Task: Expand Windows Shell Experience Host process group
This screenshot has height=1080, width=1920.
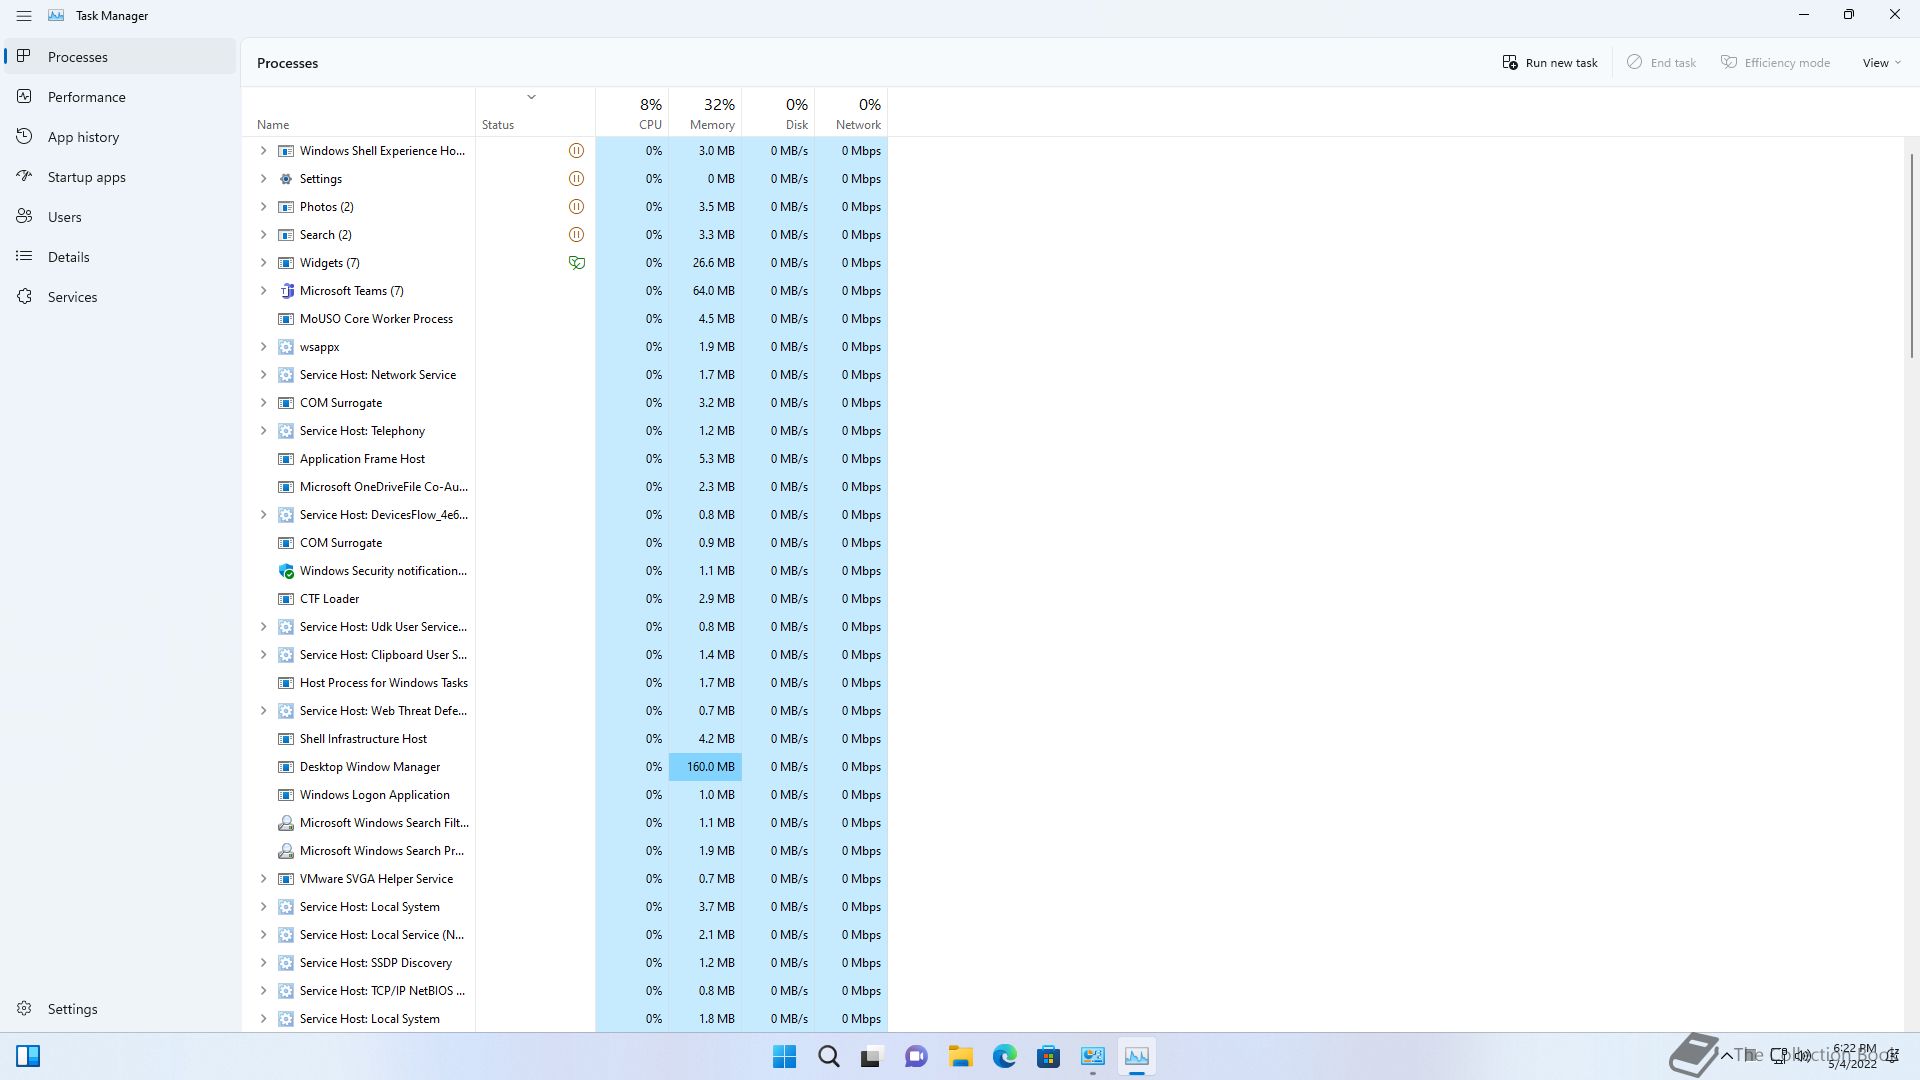Action: [263, 151]
